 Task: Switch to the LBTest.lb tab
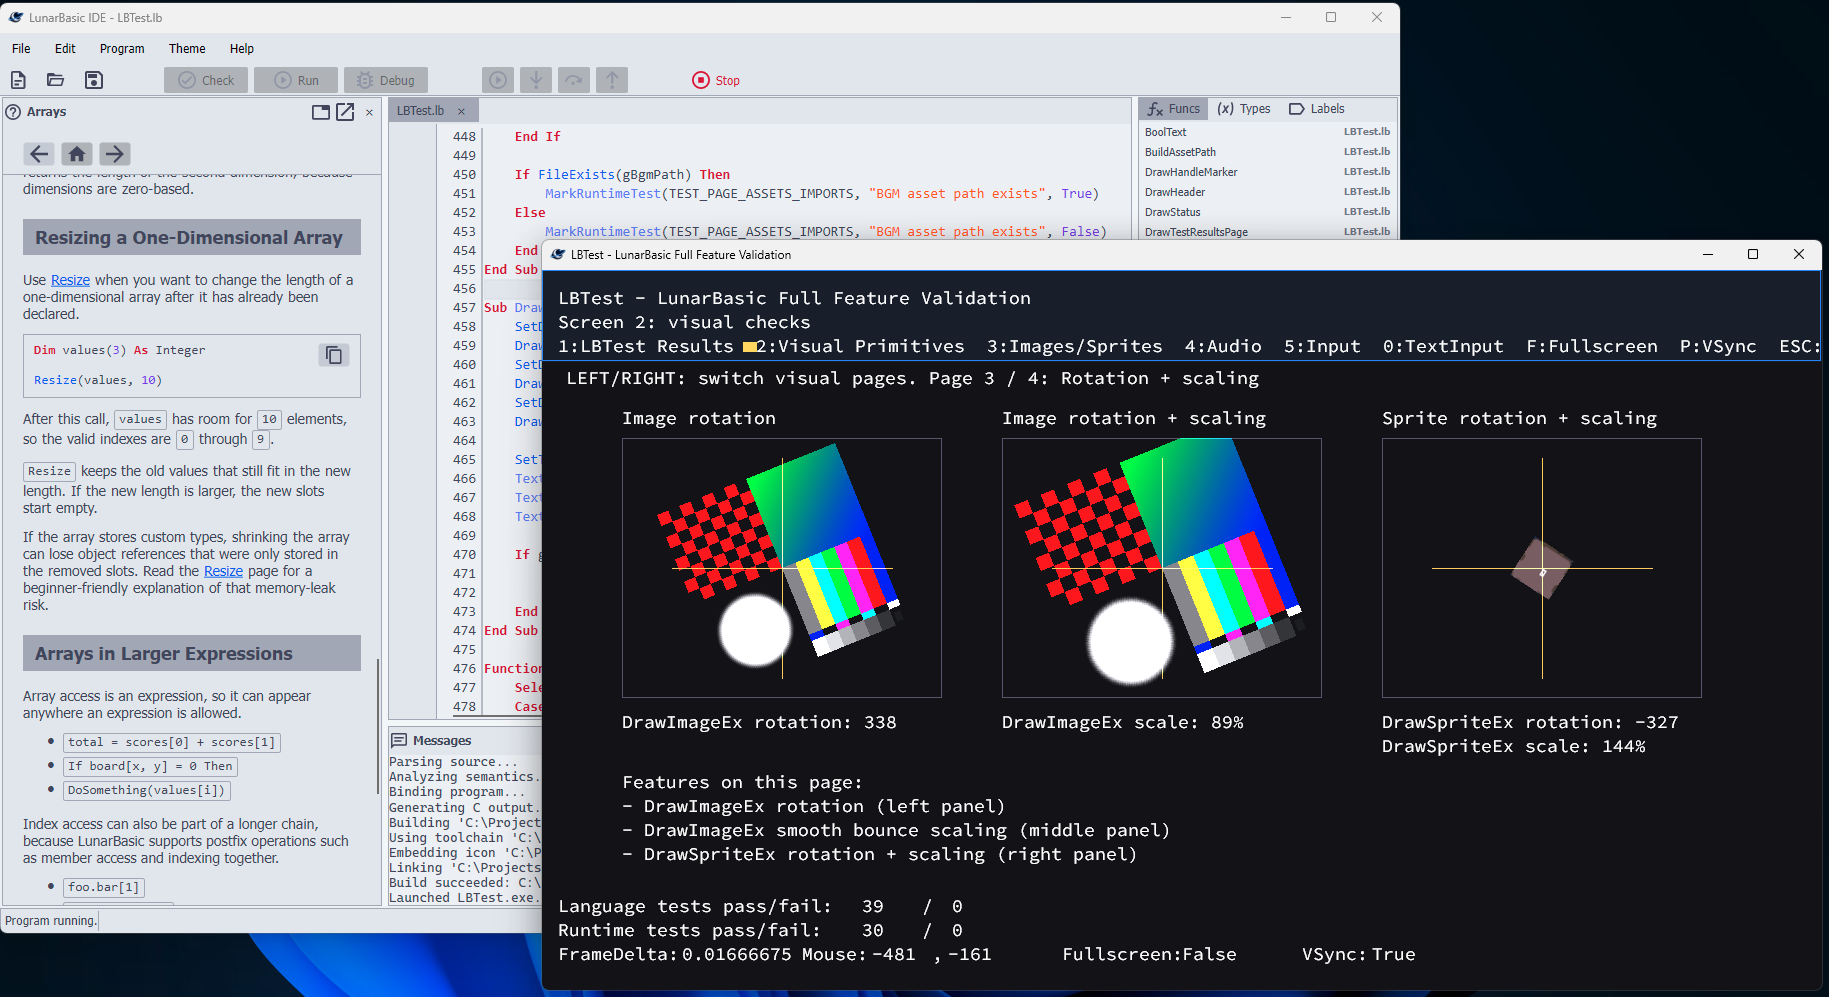click(421, 110)
